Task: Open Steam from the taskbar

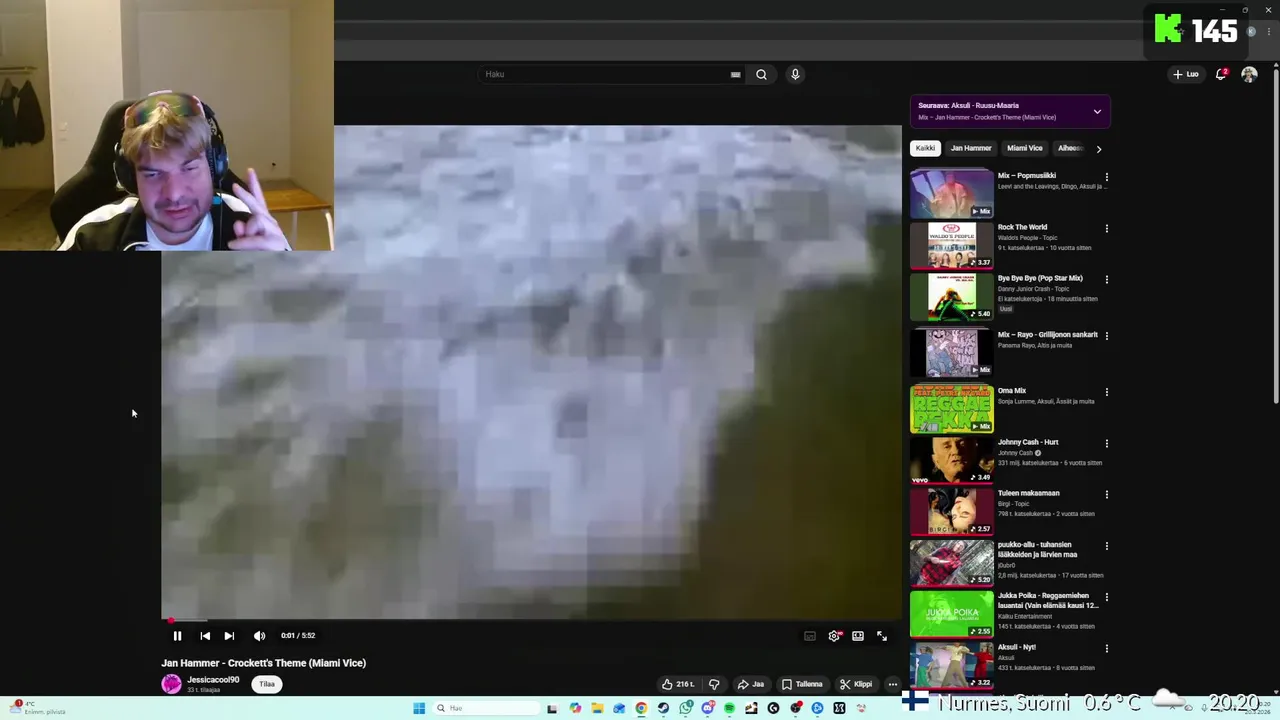Action: pos(663,708)
